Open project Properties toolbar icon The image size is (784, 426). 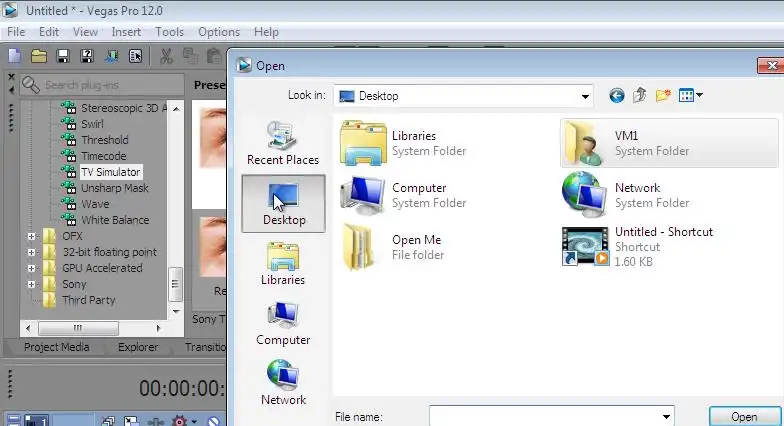click(x=87, y=56)
